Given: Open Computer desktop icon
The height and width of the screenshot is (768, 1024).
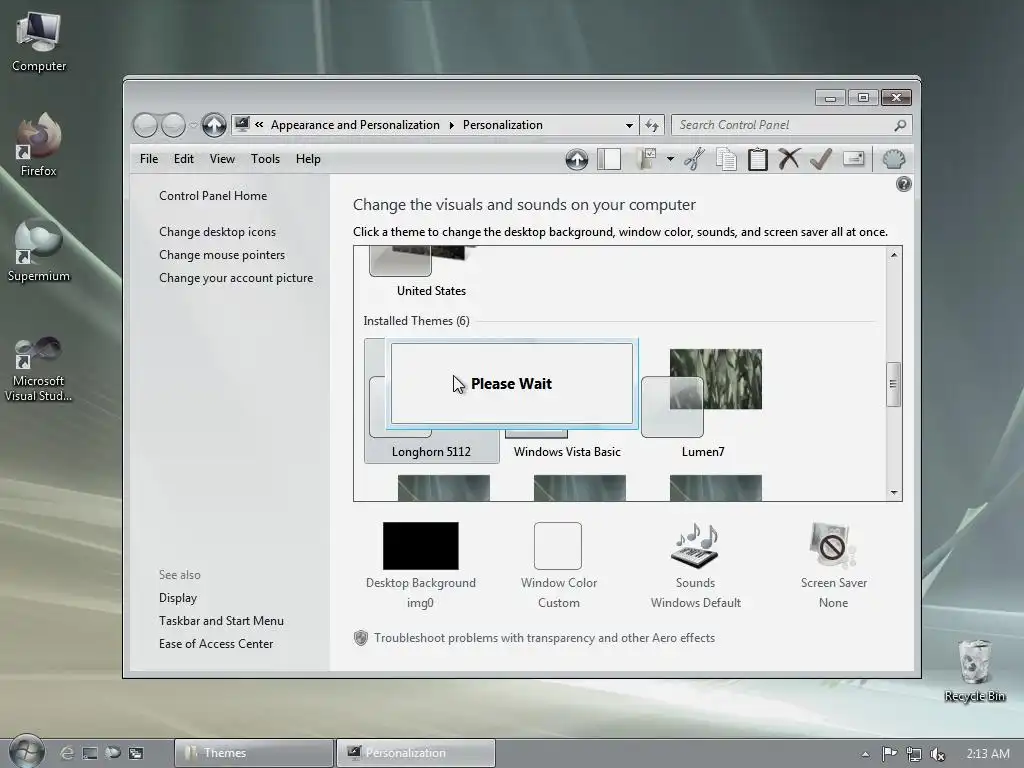Looking at the screenshot, I should point(39,42).
